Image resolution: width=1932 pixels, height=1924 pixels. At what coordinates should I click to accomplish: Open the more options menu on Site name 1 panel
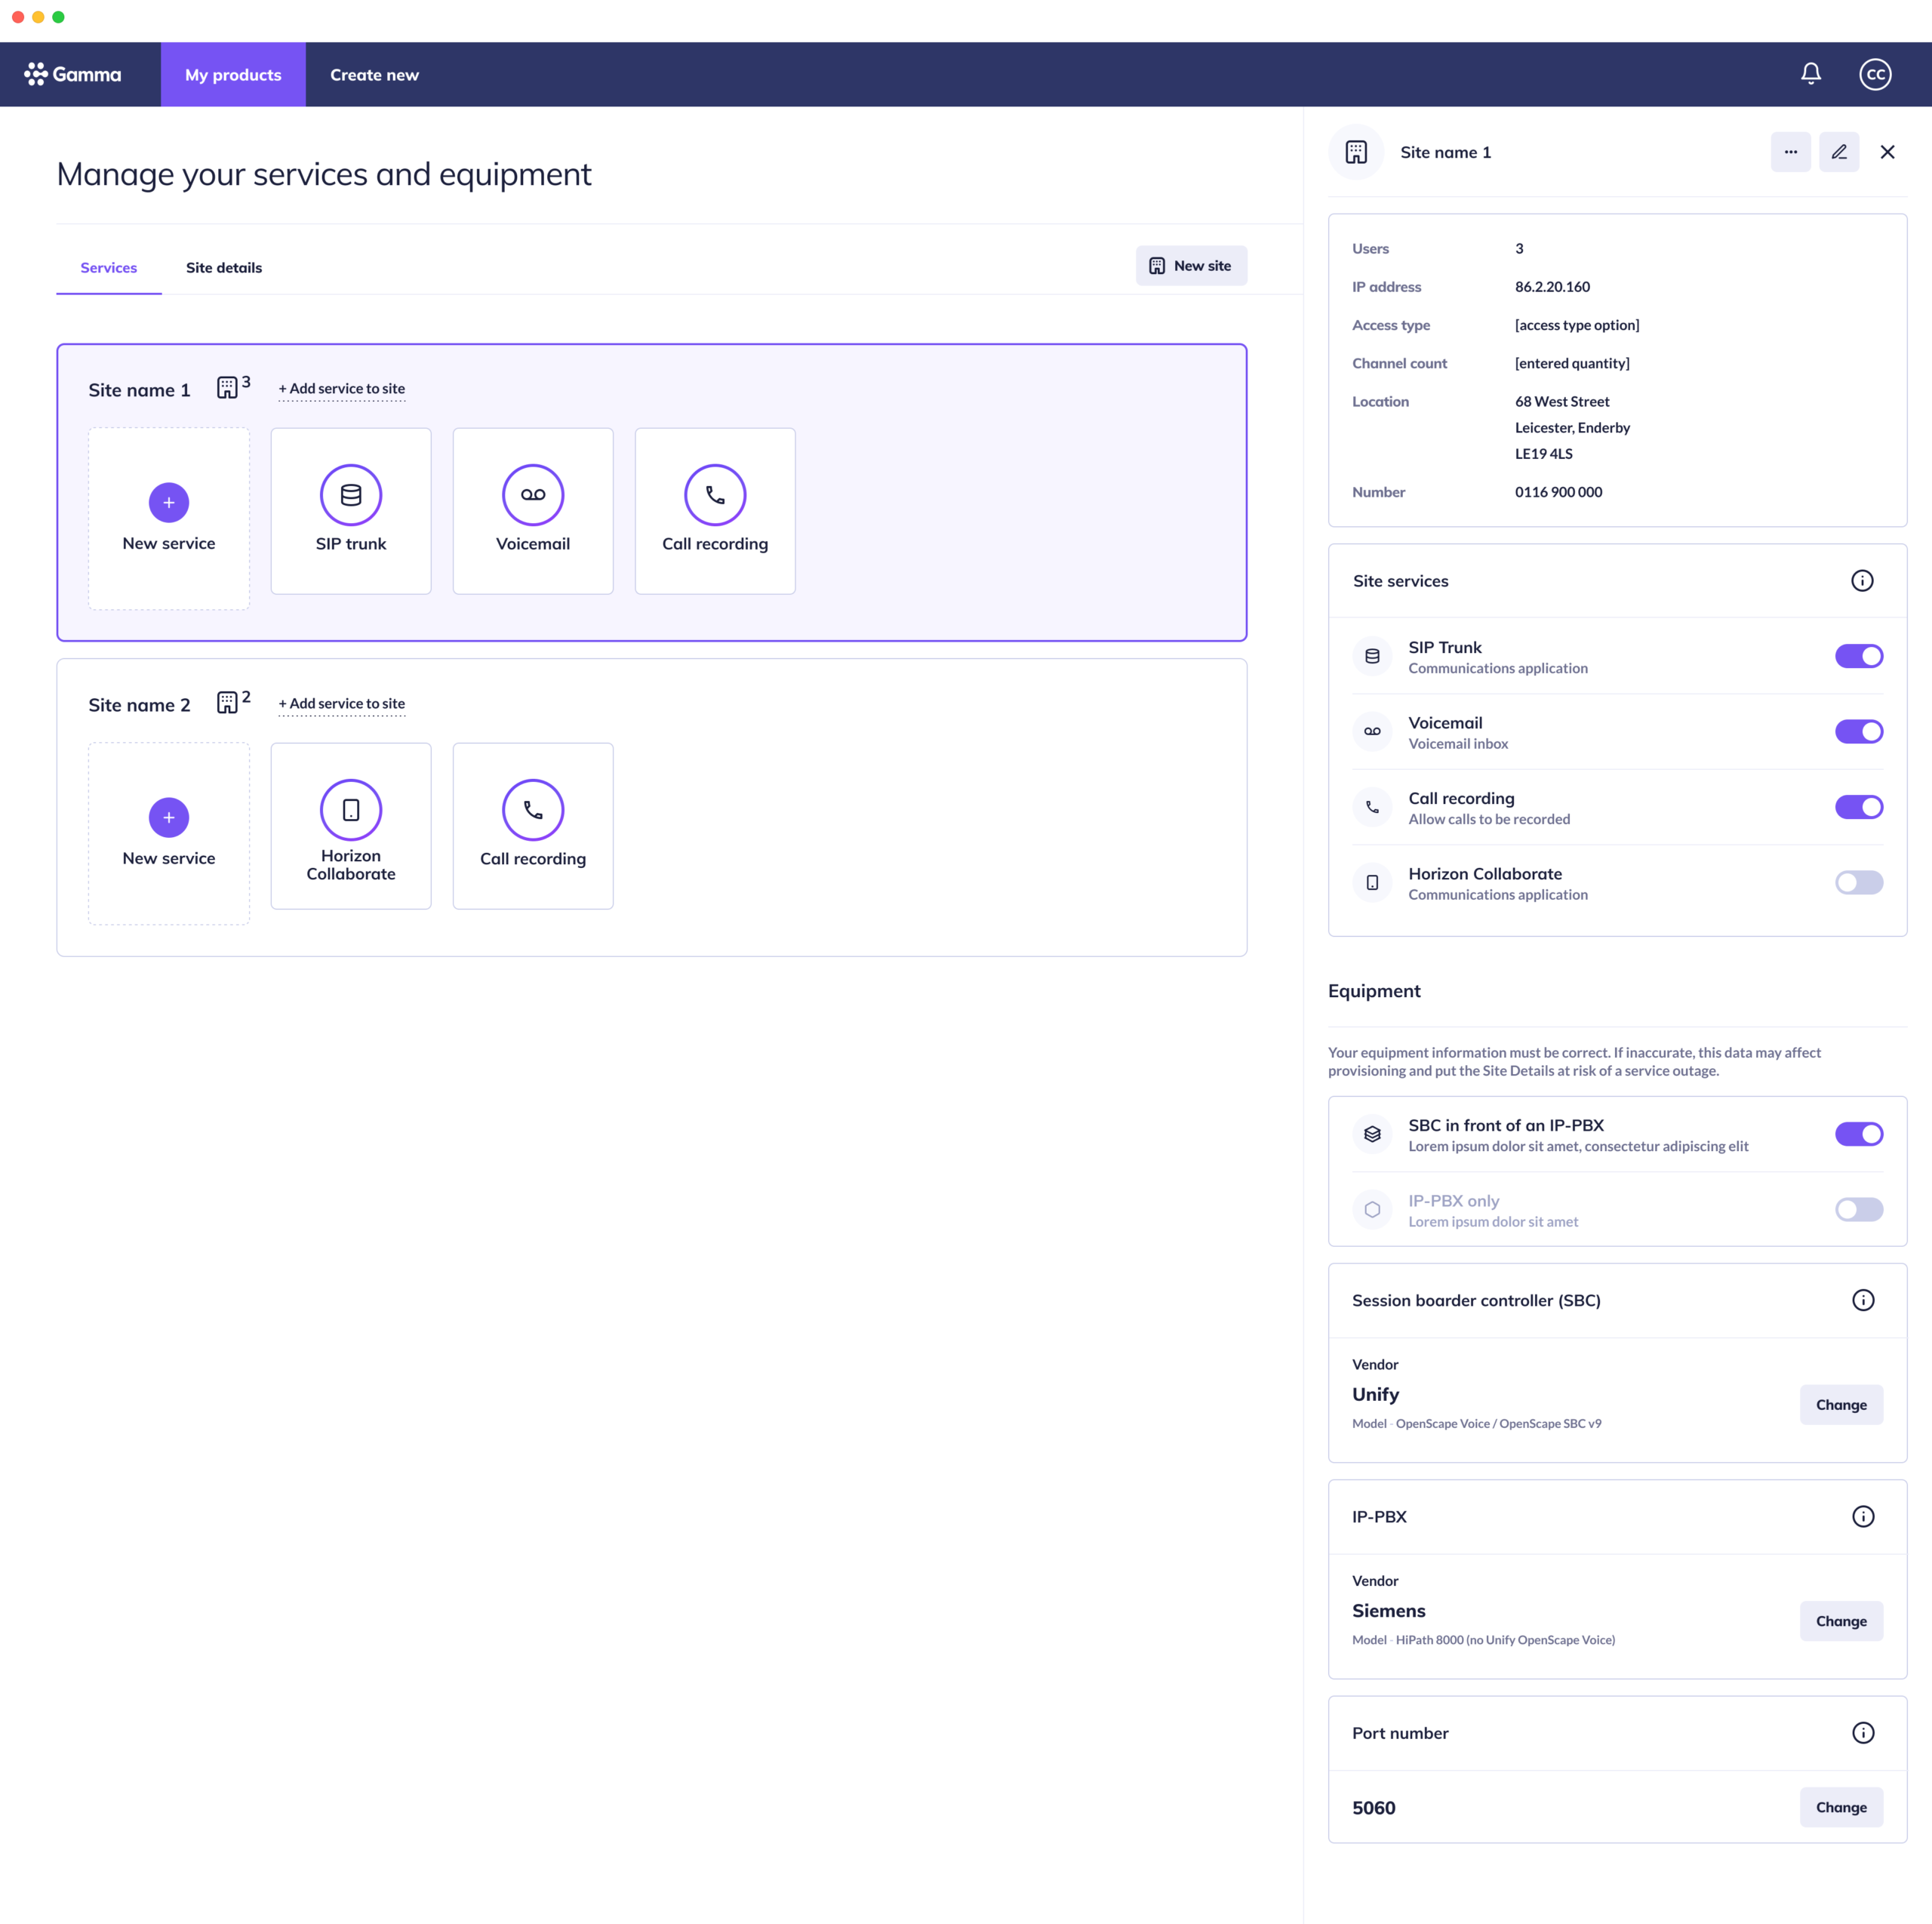pos(1790,152)
